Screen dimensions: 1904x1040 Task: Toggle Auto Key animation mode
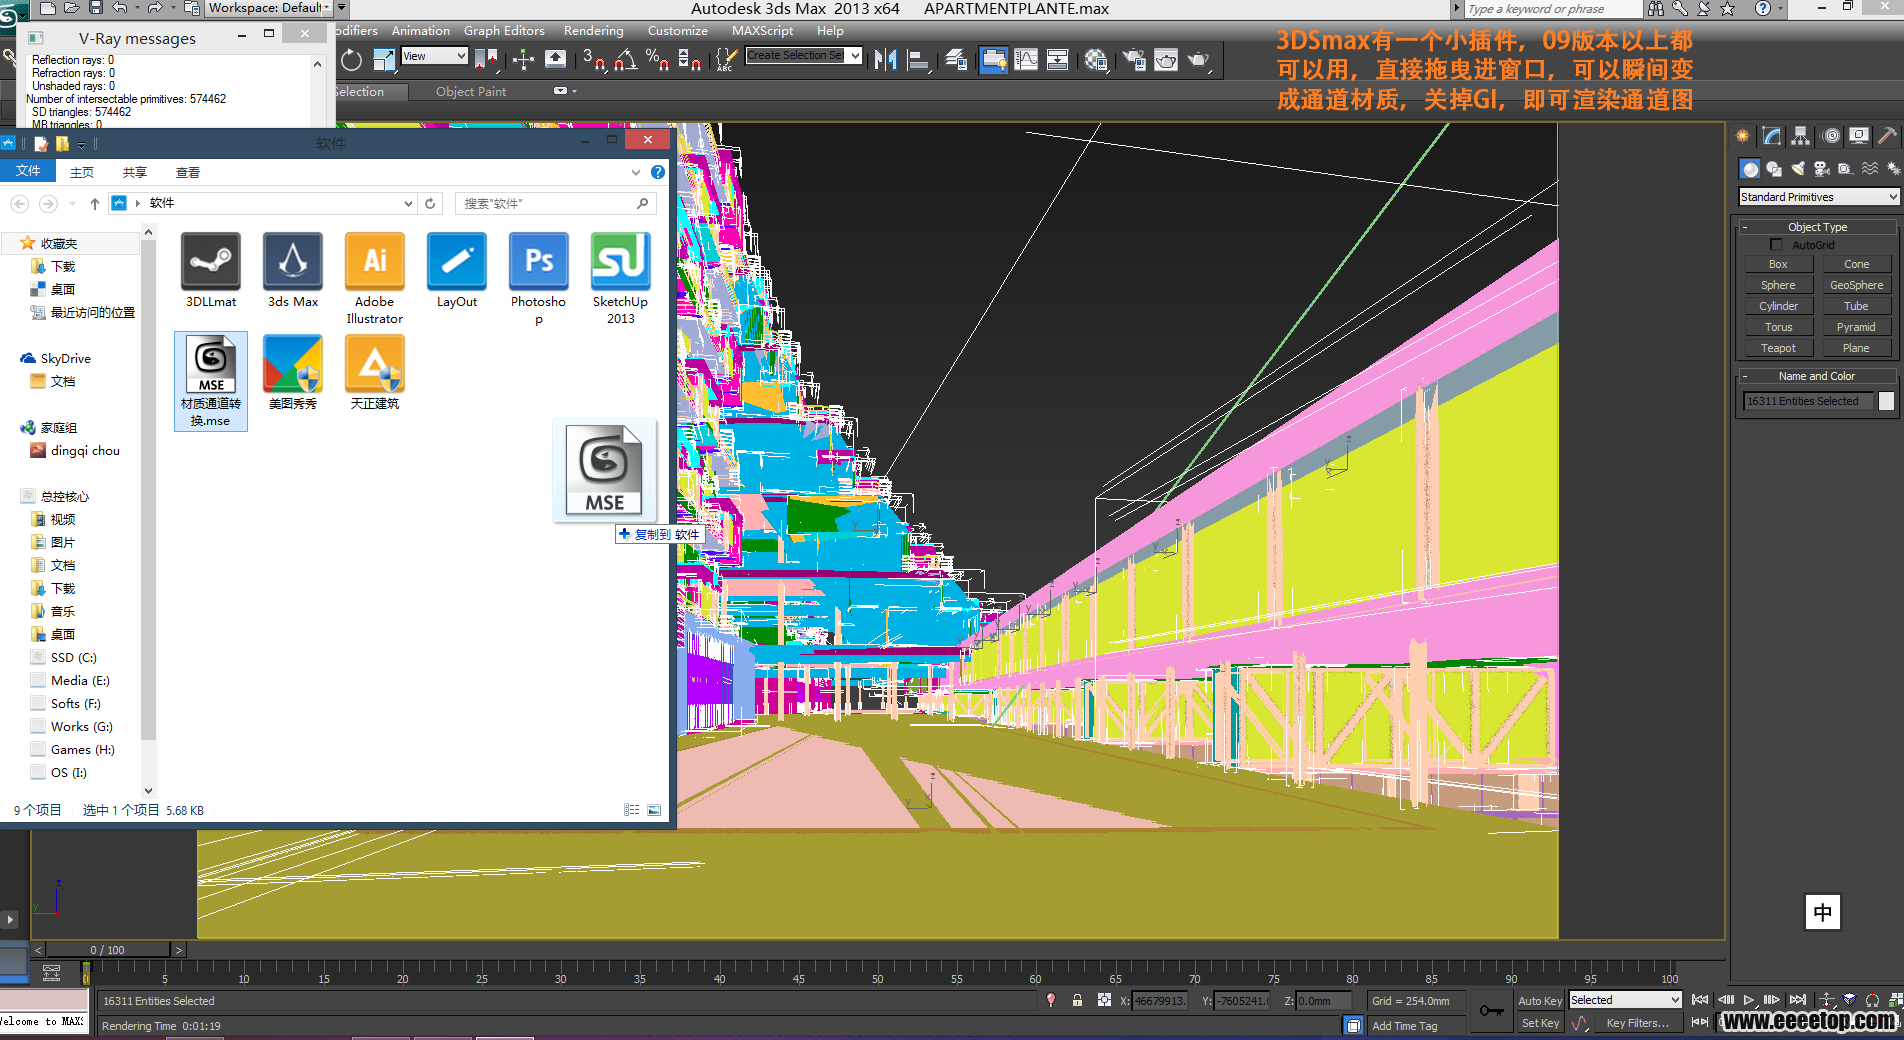[x=1539, y=1001]
